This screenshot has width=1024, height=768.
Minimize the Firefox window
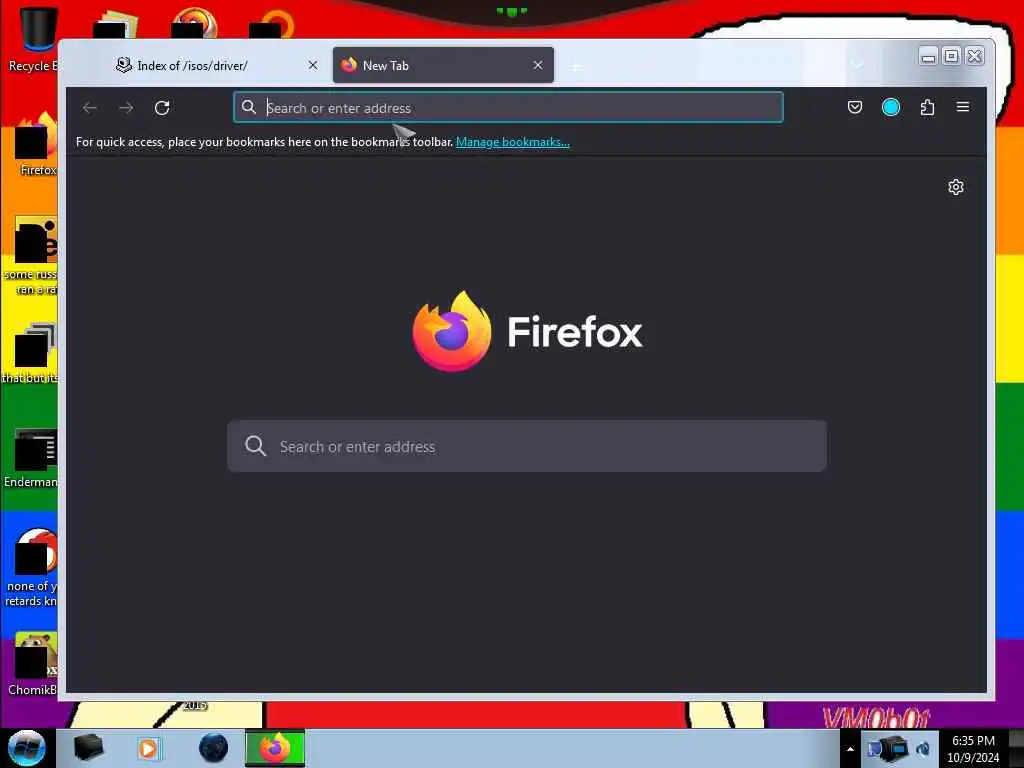(928, 56)
